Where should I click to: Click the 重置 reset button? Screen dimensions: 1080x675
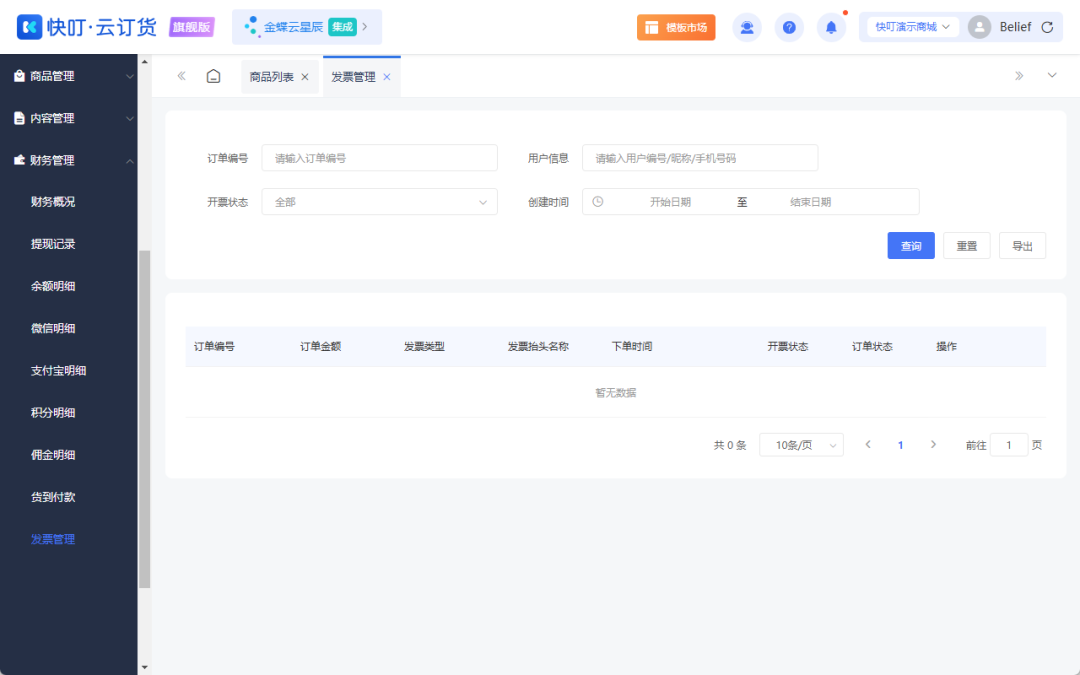pos(966,245)
